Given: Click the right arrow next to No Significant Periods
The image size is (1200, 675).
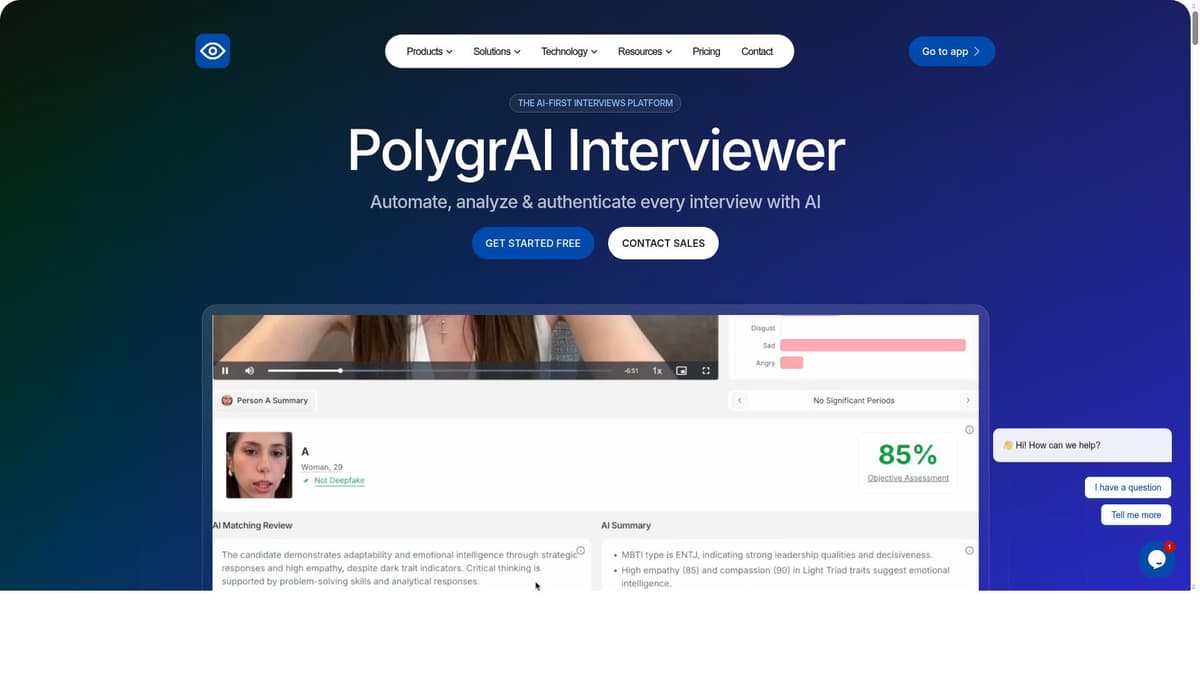Looking at the screenshot, I should (967, 400).
